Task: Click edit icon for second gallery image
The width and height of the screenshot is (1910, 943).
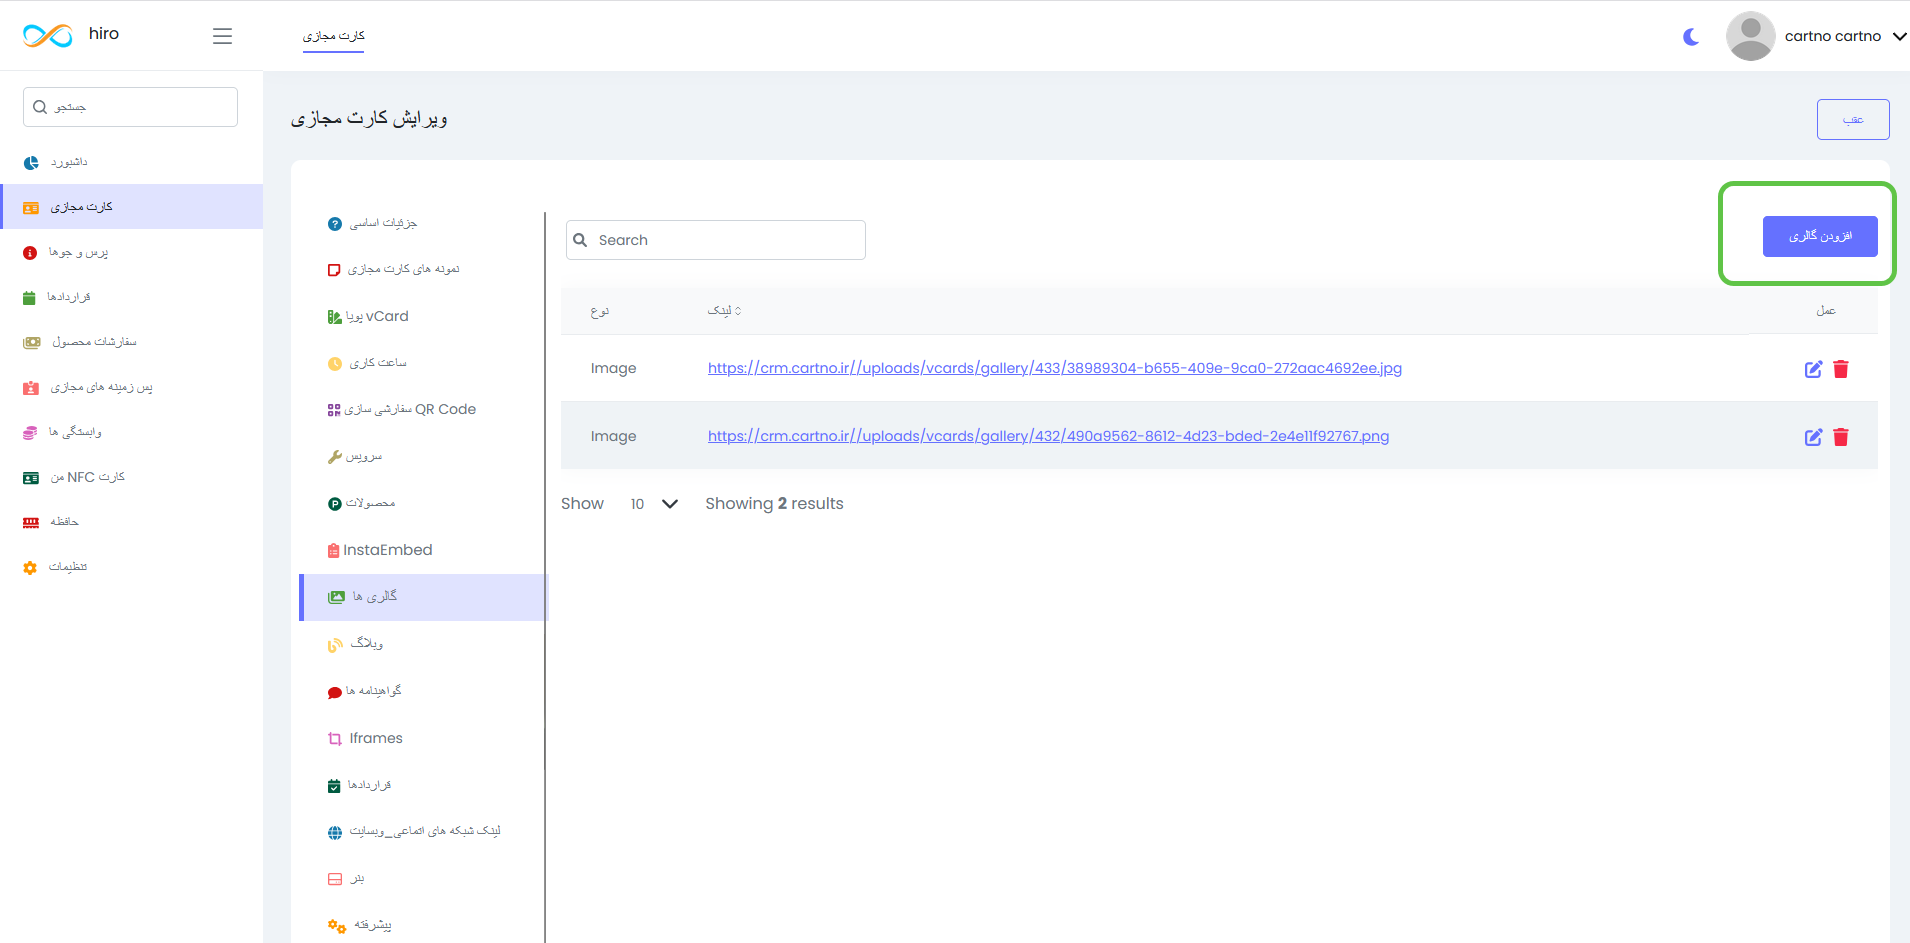Action: (x=1813, y=437)
